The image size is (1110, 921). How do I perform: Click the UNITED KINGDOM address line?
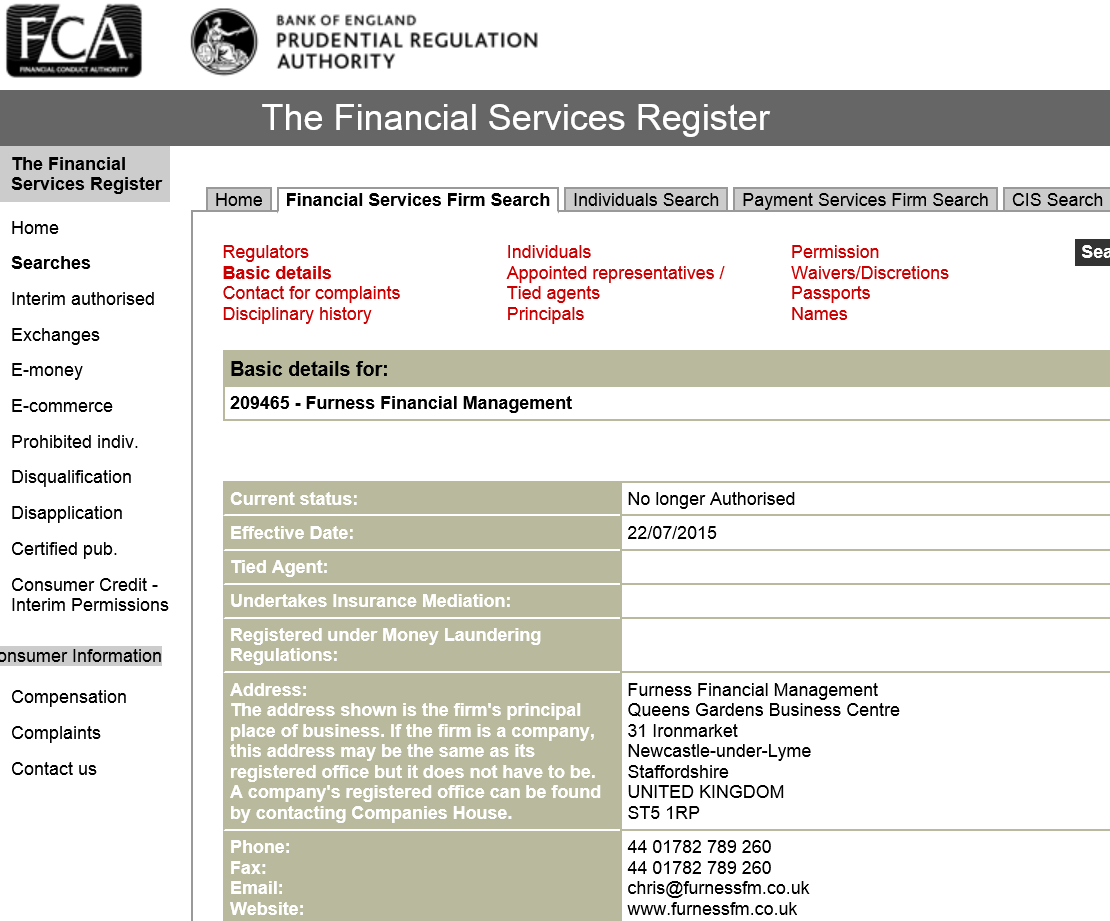click(x=706, y=792)
